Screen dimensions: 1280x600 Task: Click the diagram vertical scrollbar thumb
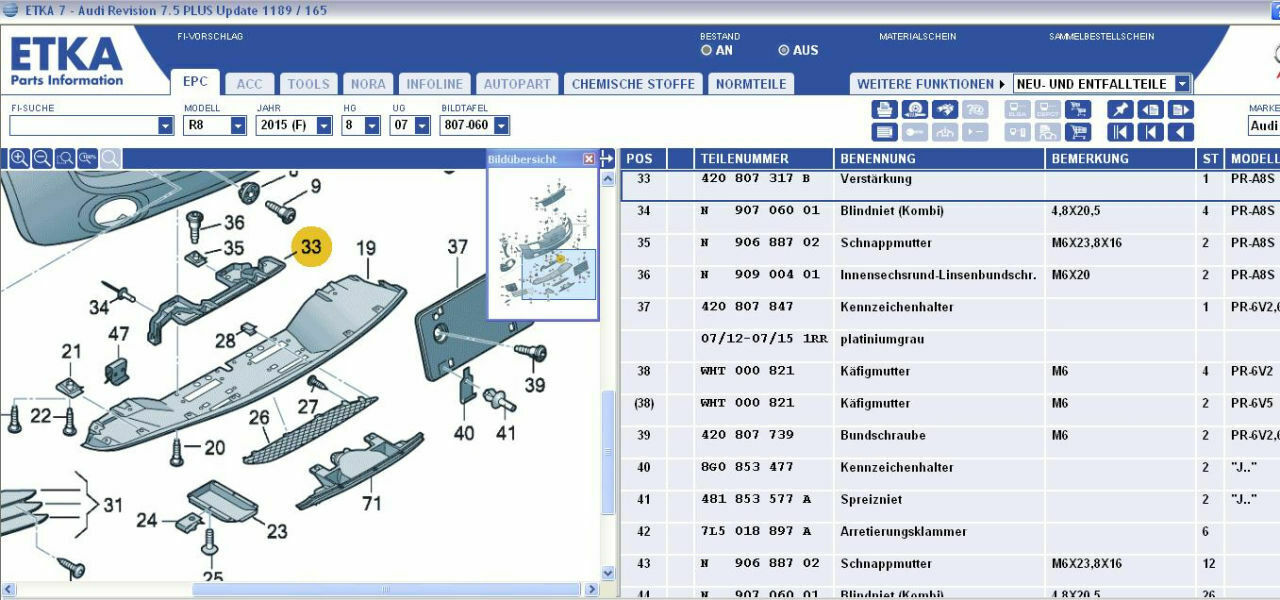click(607, 452)
